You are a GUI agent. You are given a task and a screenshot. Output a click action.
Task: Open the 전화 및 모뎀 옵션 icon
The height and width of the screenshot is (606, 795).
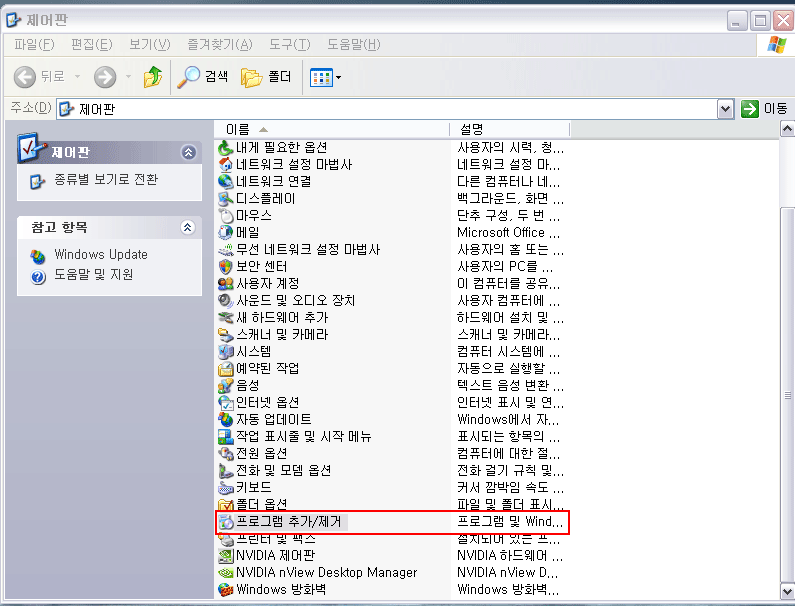(225, 470)
